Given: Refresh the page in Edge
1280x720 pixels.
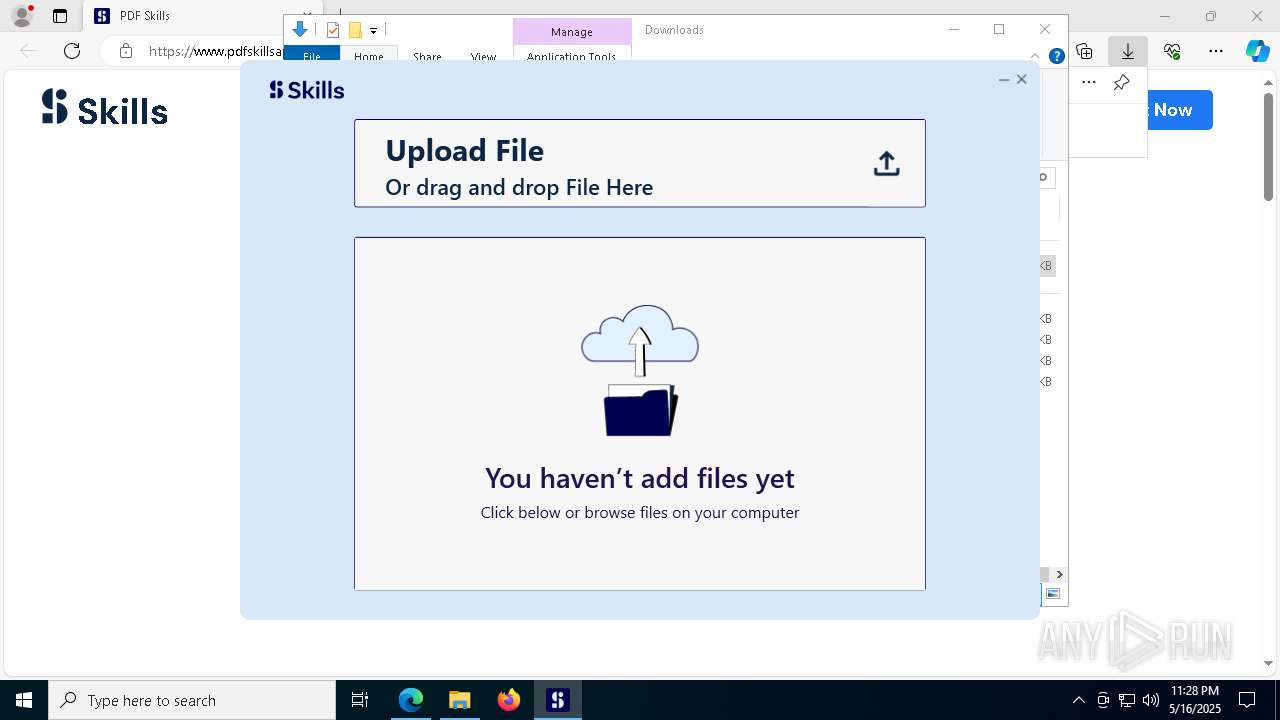Looking at the screenshot, I should coord(72,51).
